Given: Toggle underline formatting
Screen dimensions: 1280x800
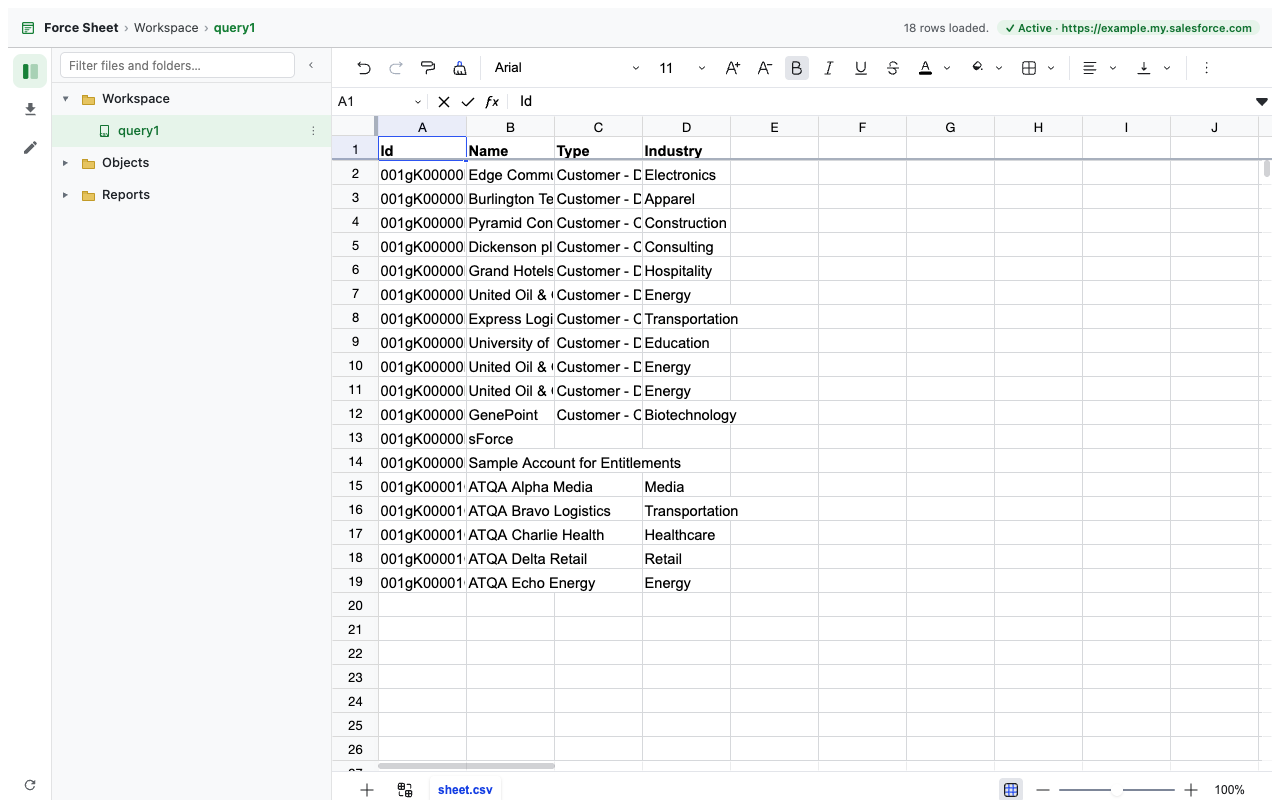Looking at the screenshot, I should [x=861, y=68].
